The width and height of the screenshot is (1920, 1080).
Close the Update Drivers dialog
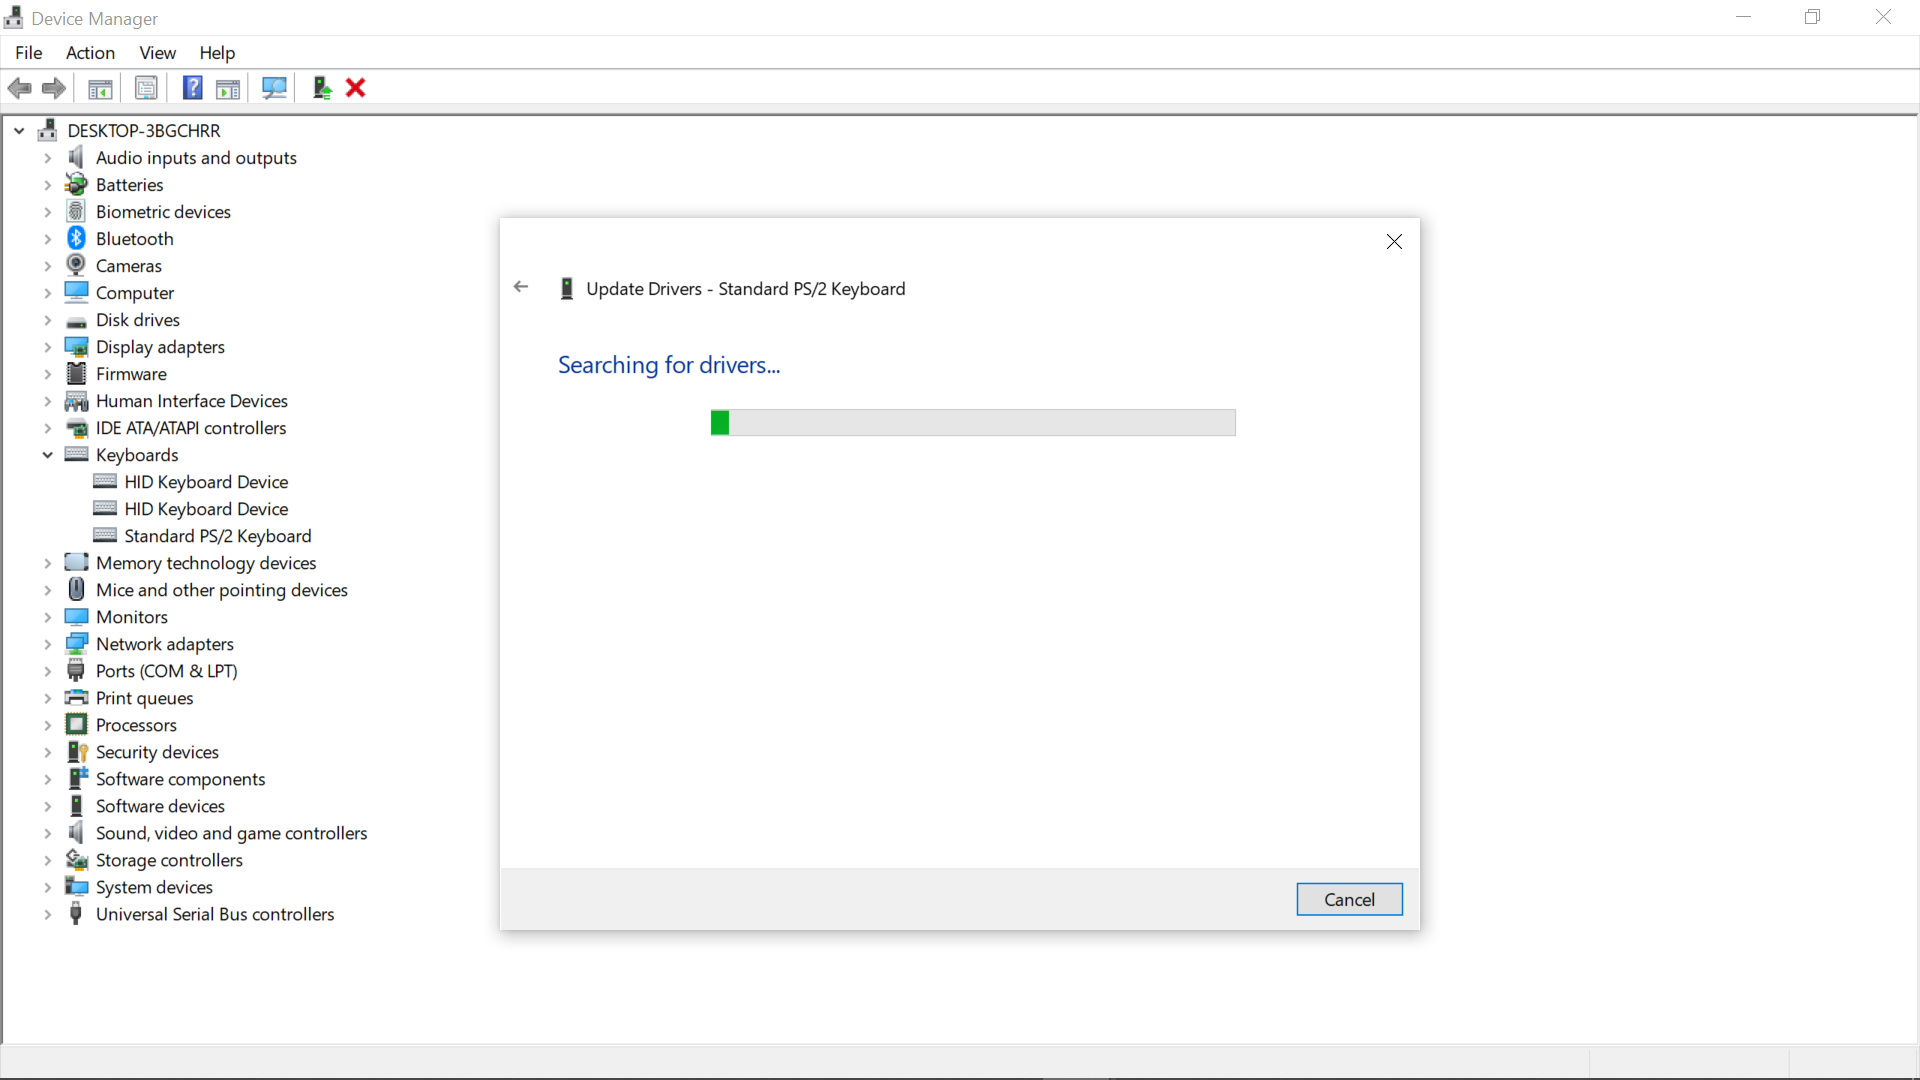[1394, 242]
